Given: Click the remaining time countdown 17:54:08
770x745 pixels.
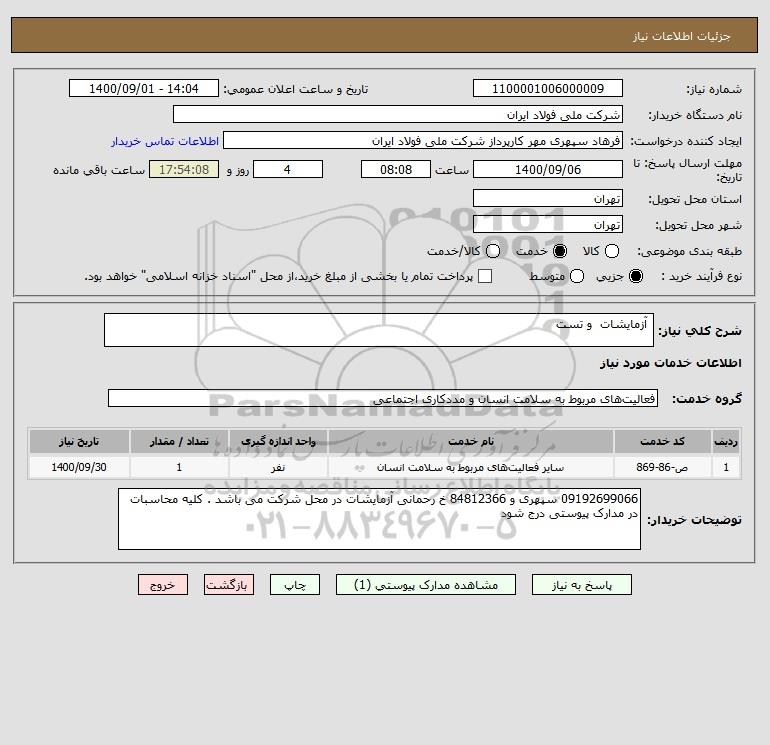Looking at the screenshot, I should 184,169.
